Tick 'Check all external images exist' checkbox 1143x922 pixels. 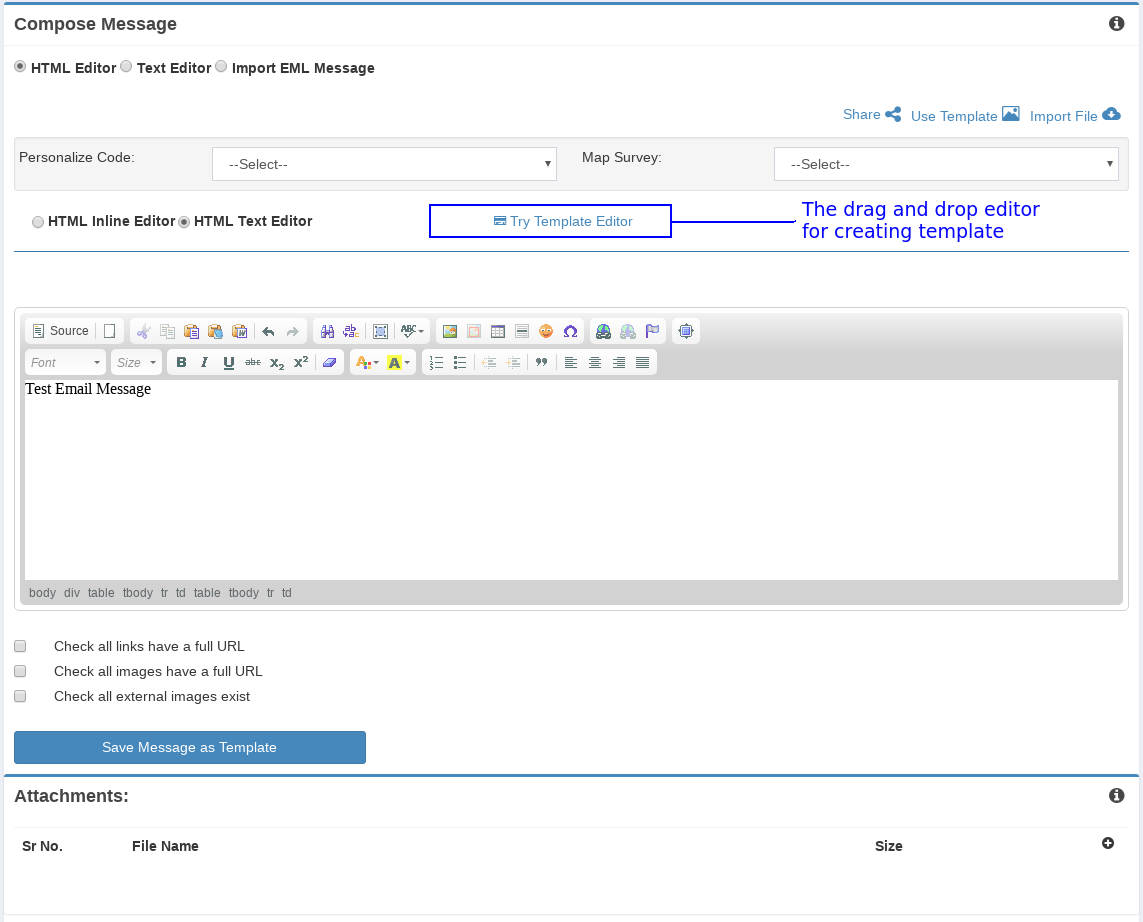(x=20, y=696)
